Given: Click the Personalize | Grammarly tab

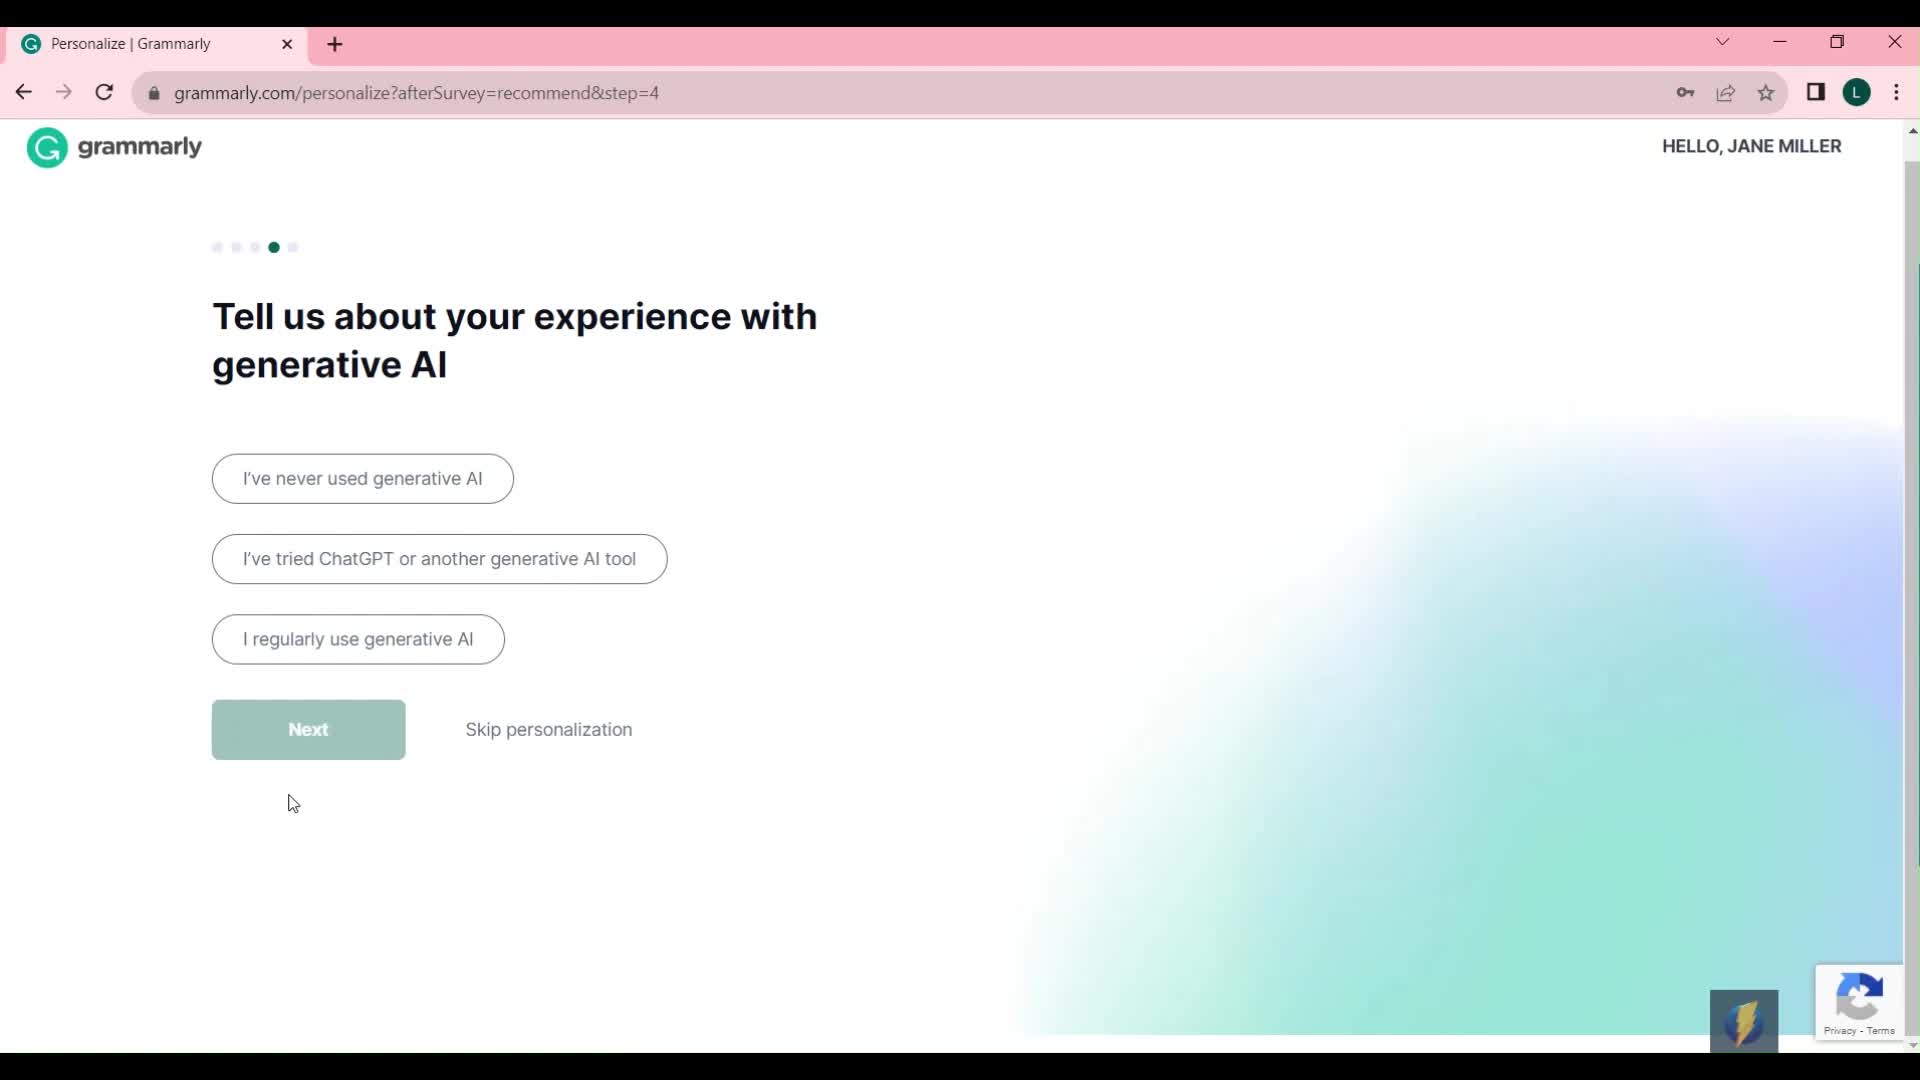Looking at the screenshot, I should coord(155,44).
